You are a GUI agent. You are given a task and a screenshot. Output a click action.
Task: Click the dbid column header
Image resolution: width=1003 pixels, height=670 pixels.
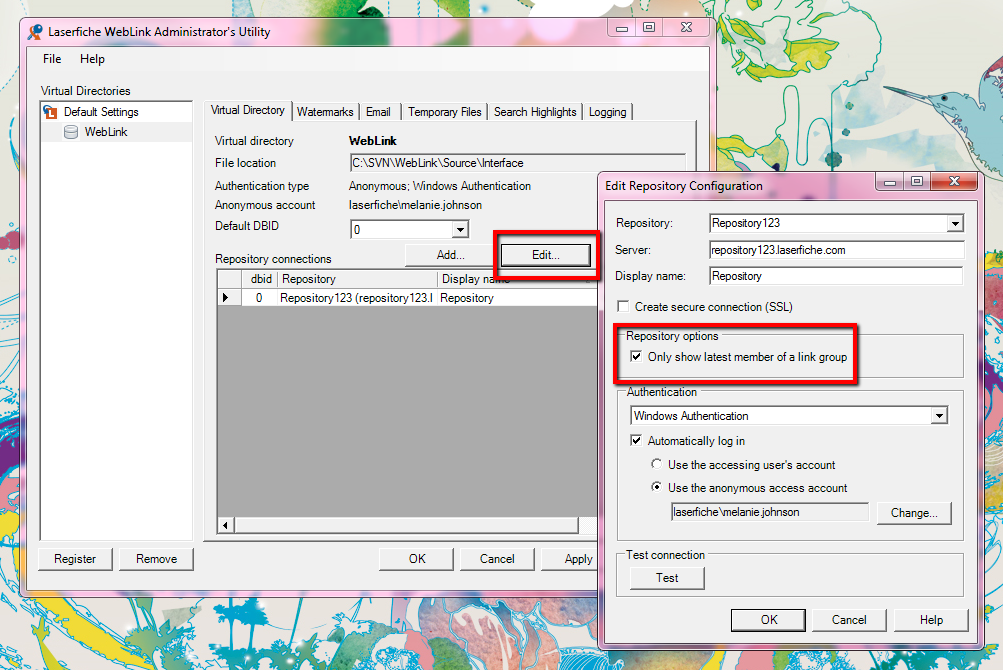(261, 279)
